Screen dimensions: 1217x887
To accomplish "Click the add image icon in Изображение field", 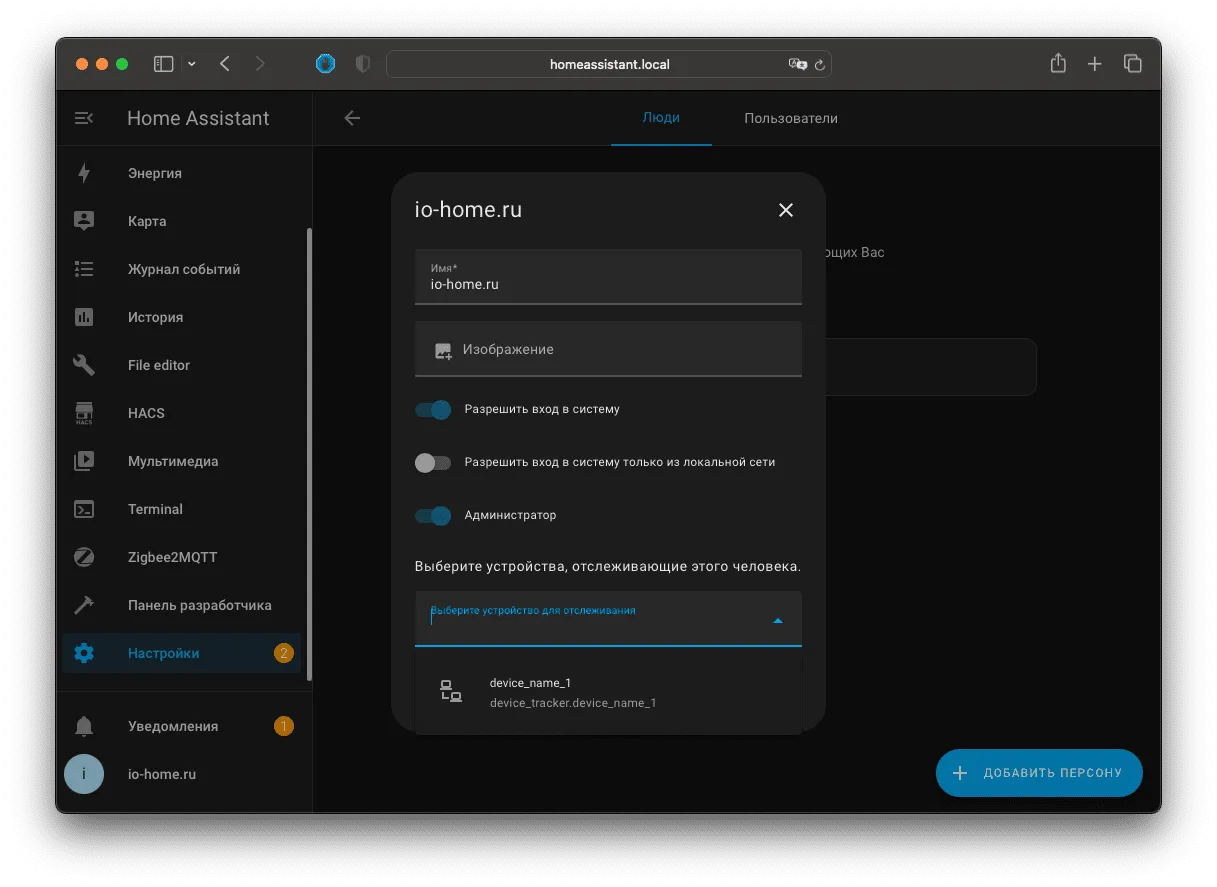I will (x=443, y=351).
